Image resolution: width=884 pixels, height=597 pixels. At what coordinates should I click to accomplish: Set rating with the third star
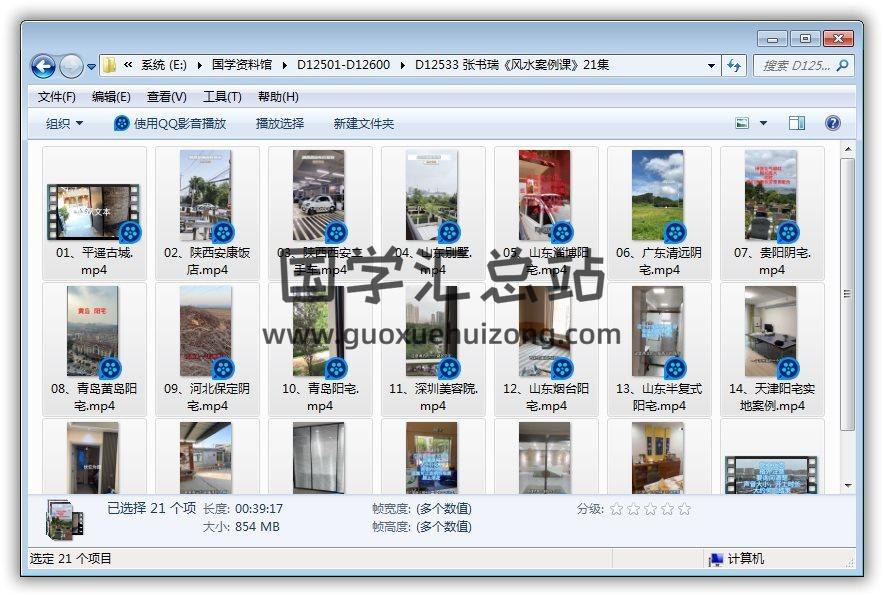(x=651, y=509)
